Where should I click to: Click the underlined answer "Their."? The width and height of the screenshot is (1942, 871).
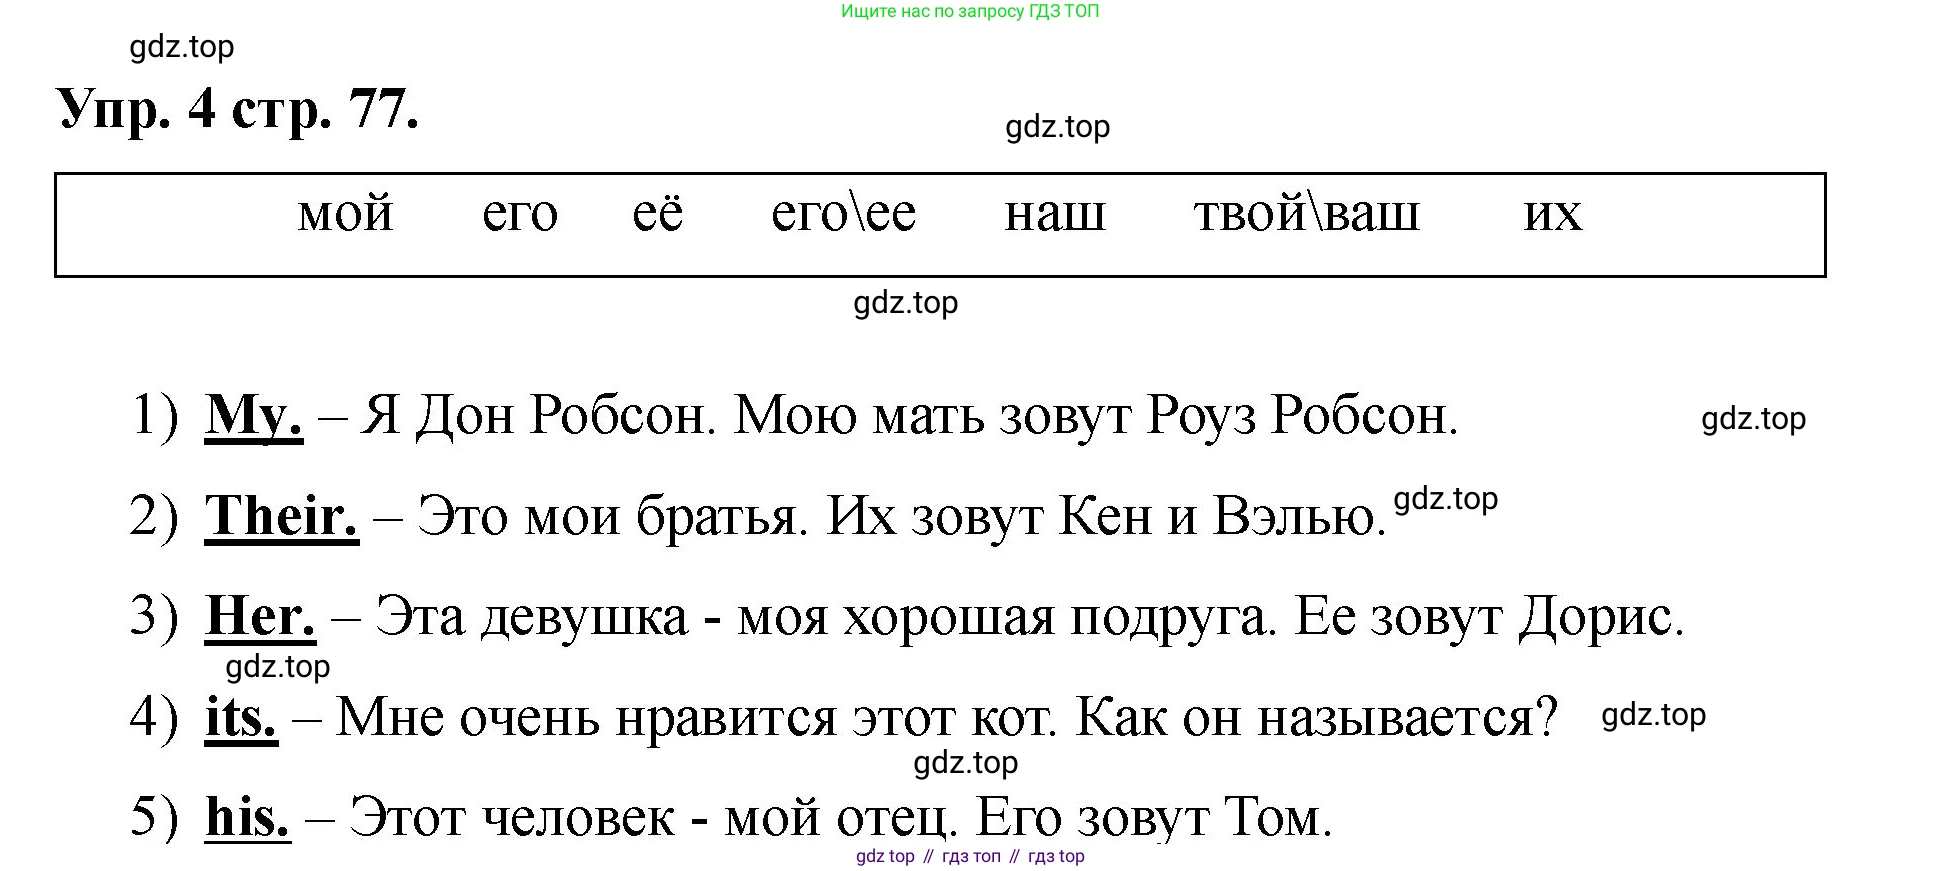(281, 516)
